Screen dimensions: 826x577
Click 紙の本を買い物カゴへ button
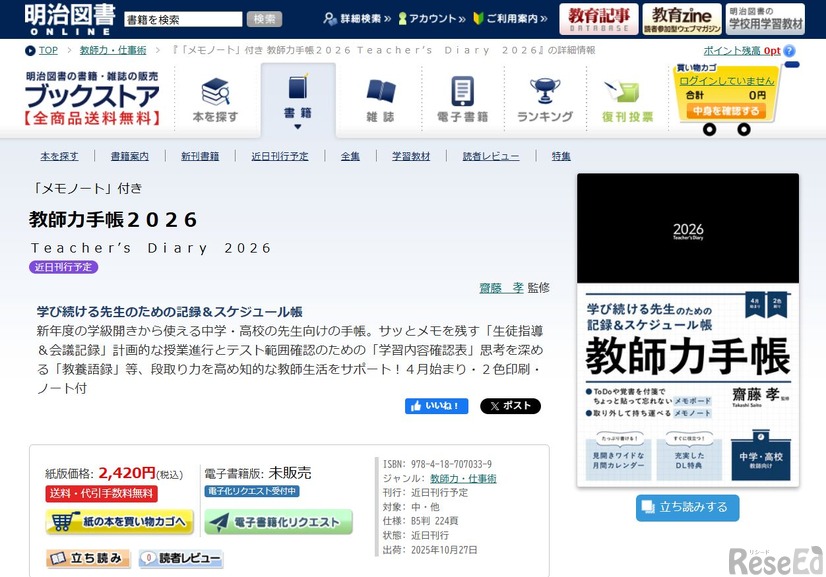119,522
